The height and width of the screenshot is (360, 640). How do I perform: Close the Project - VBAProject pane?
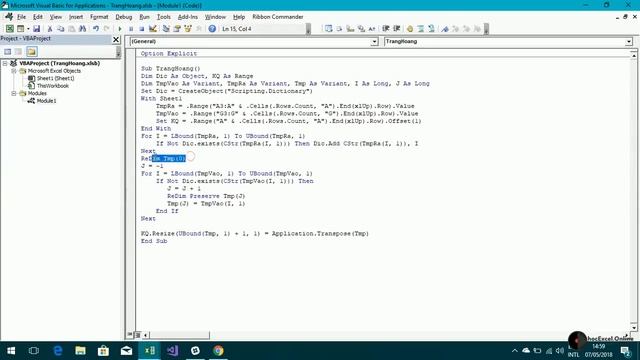pyautogui.click(x=116, y=39)
